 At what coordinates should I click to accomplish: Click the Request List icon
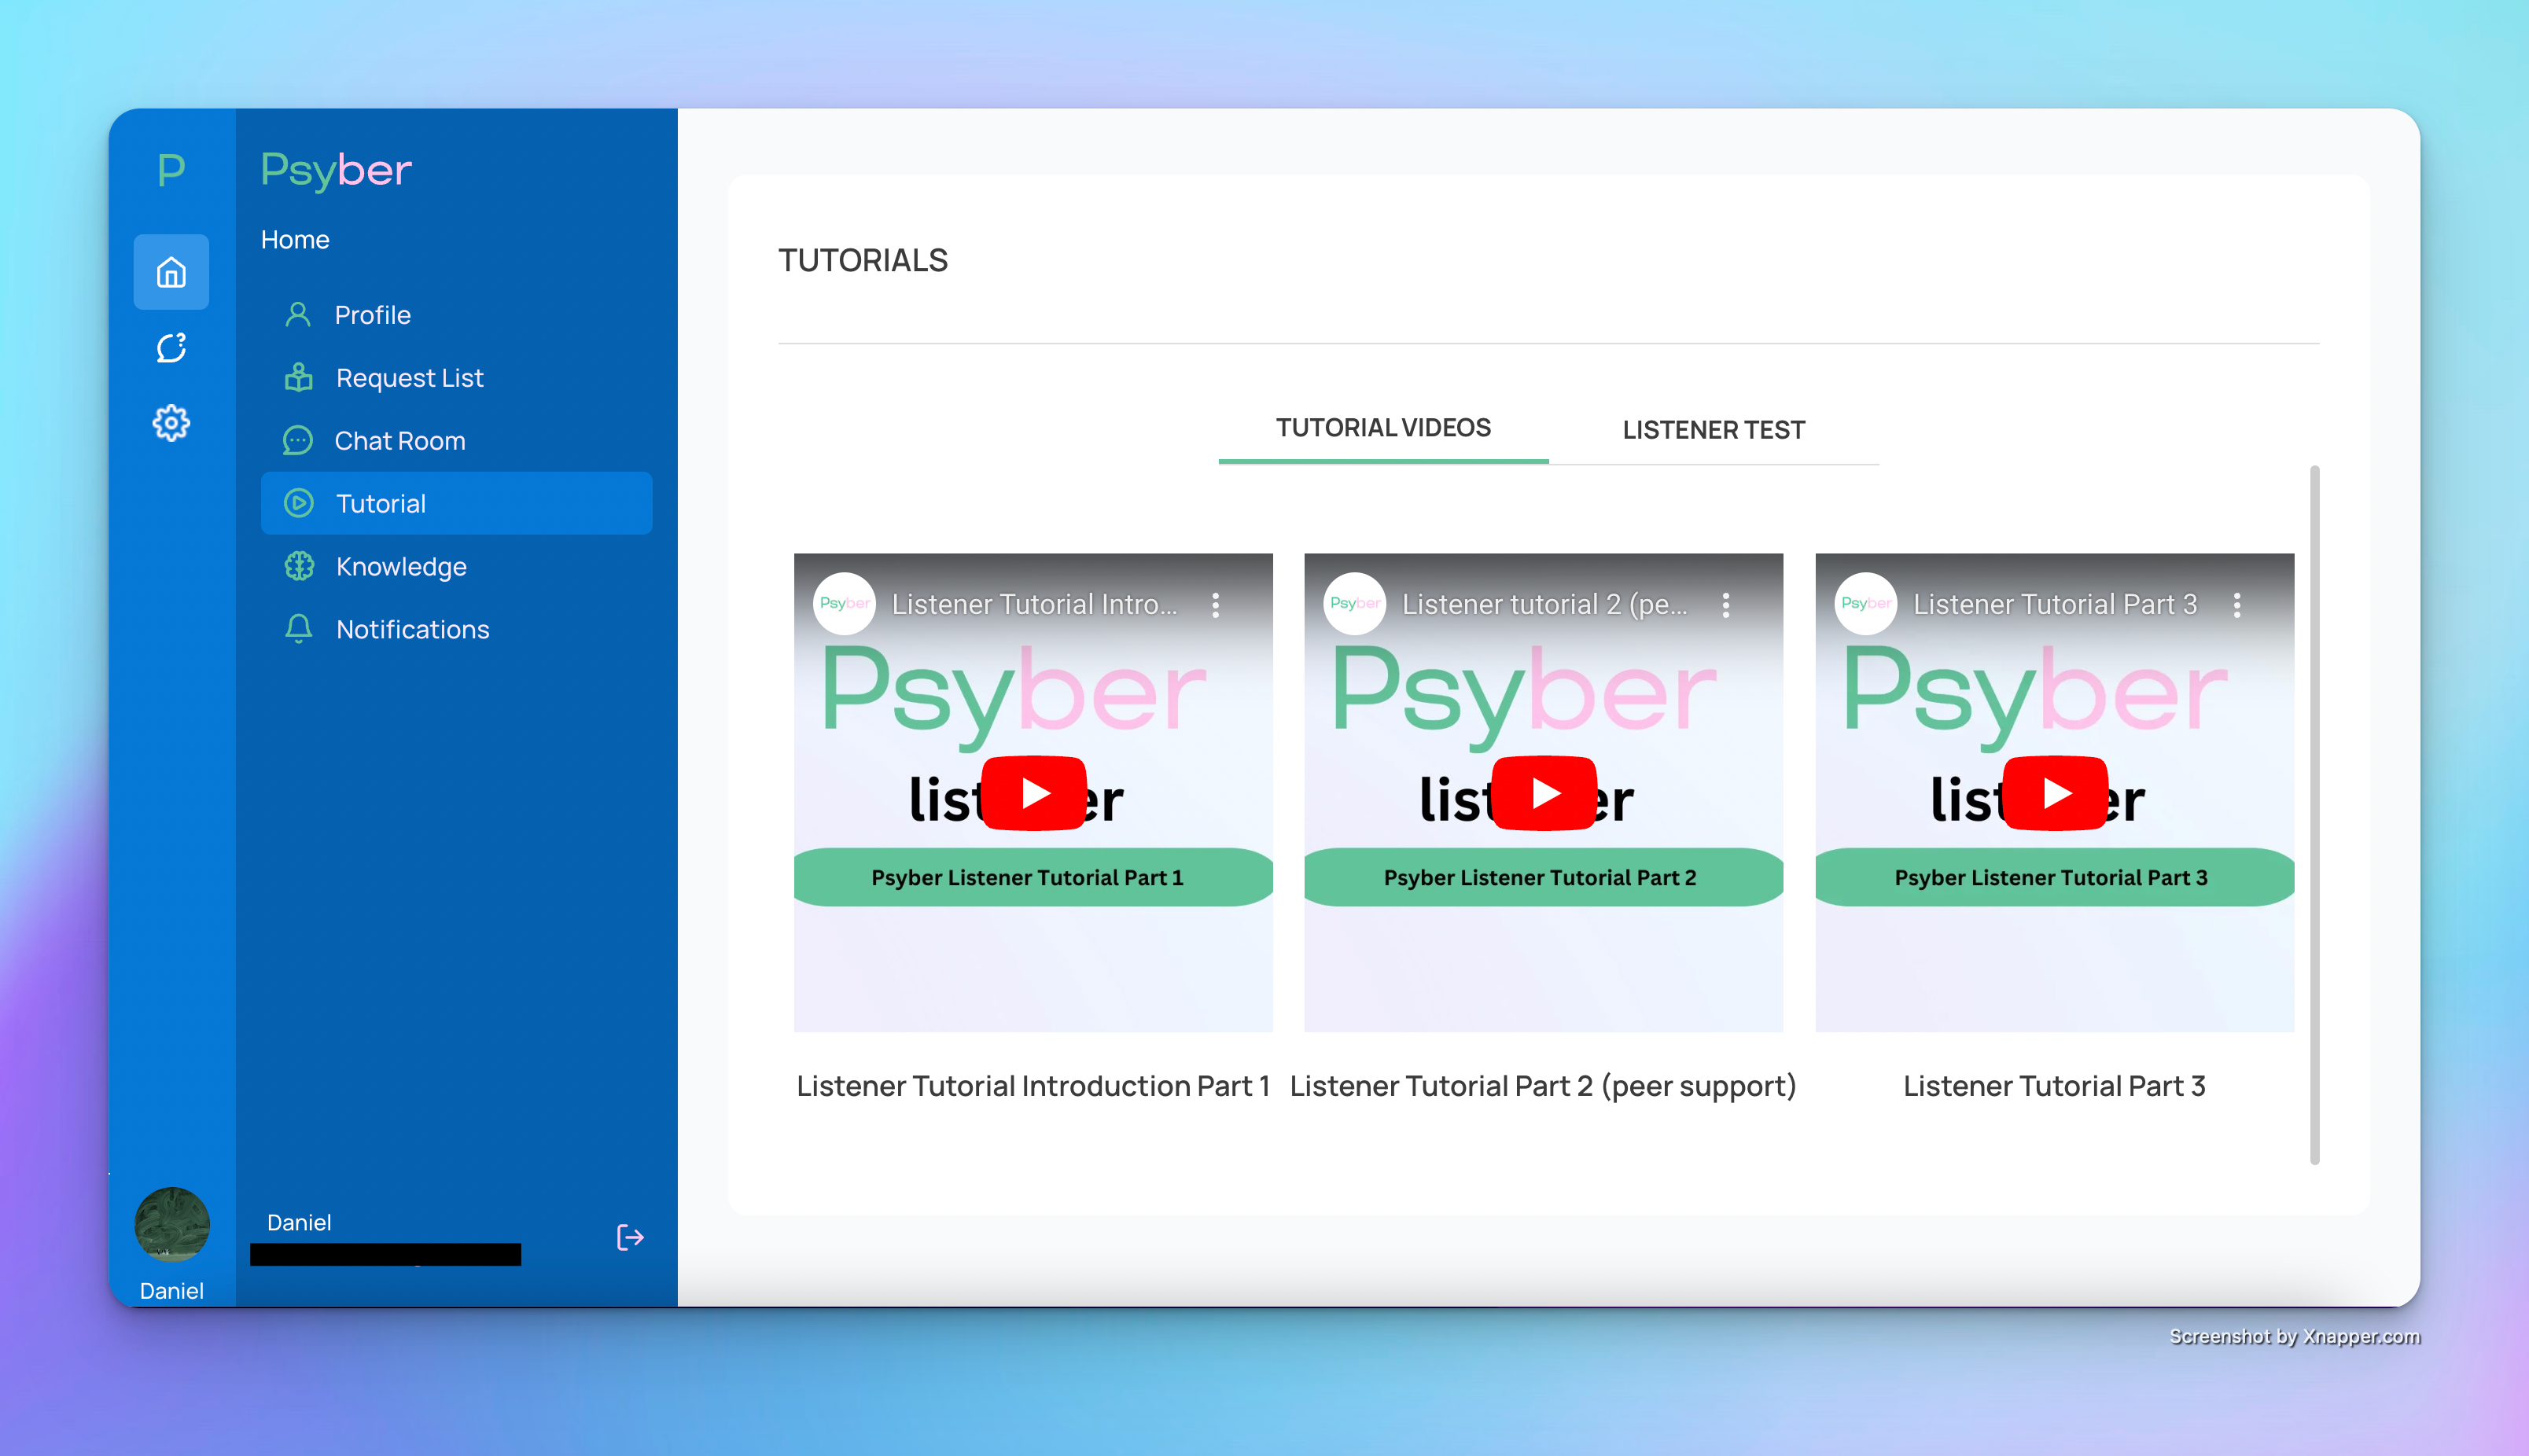pos(298,378)
